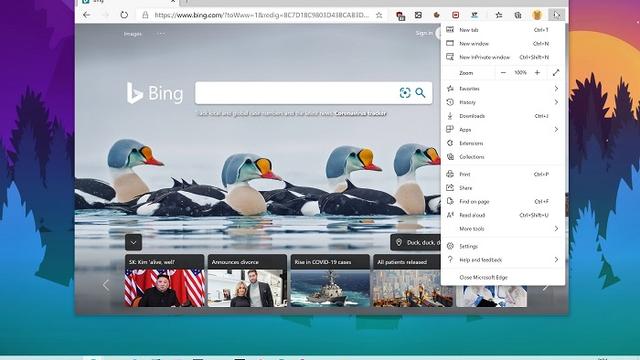Image resolution: width=640 pixels, height=360 pixels.
Task: Click the address bar URL
Action: click(261, 15)
